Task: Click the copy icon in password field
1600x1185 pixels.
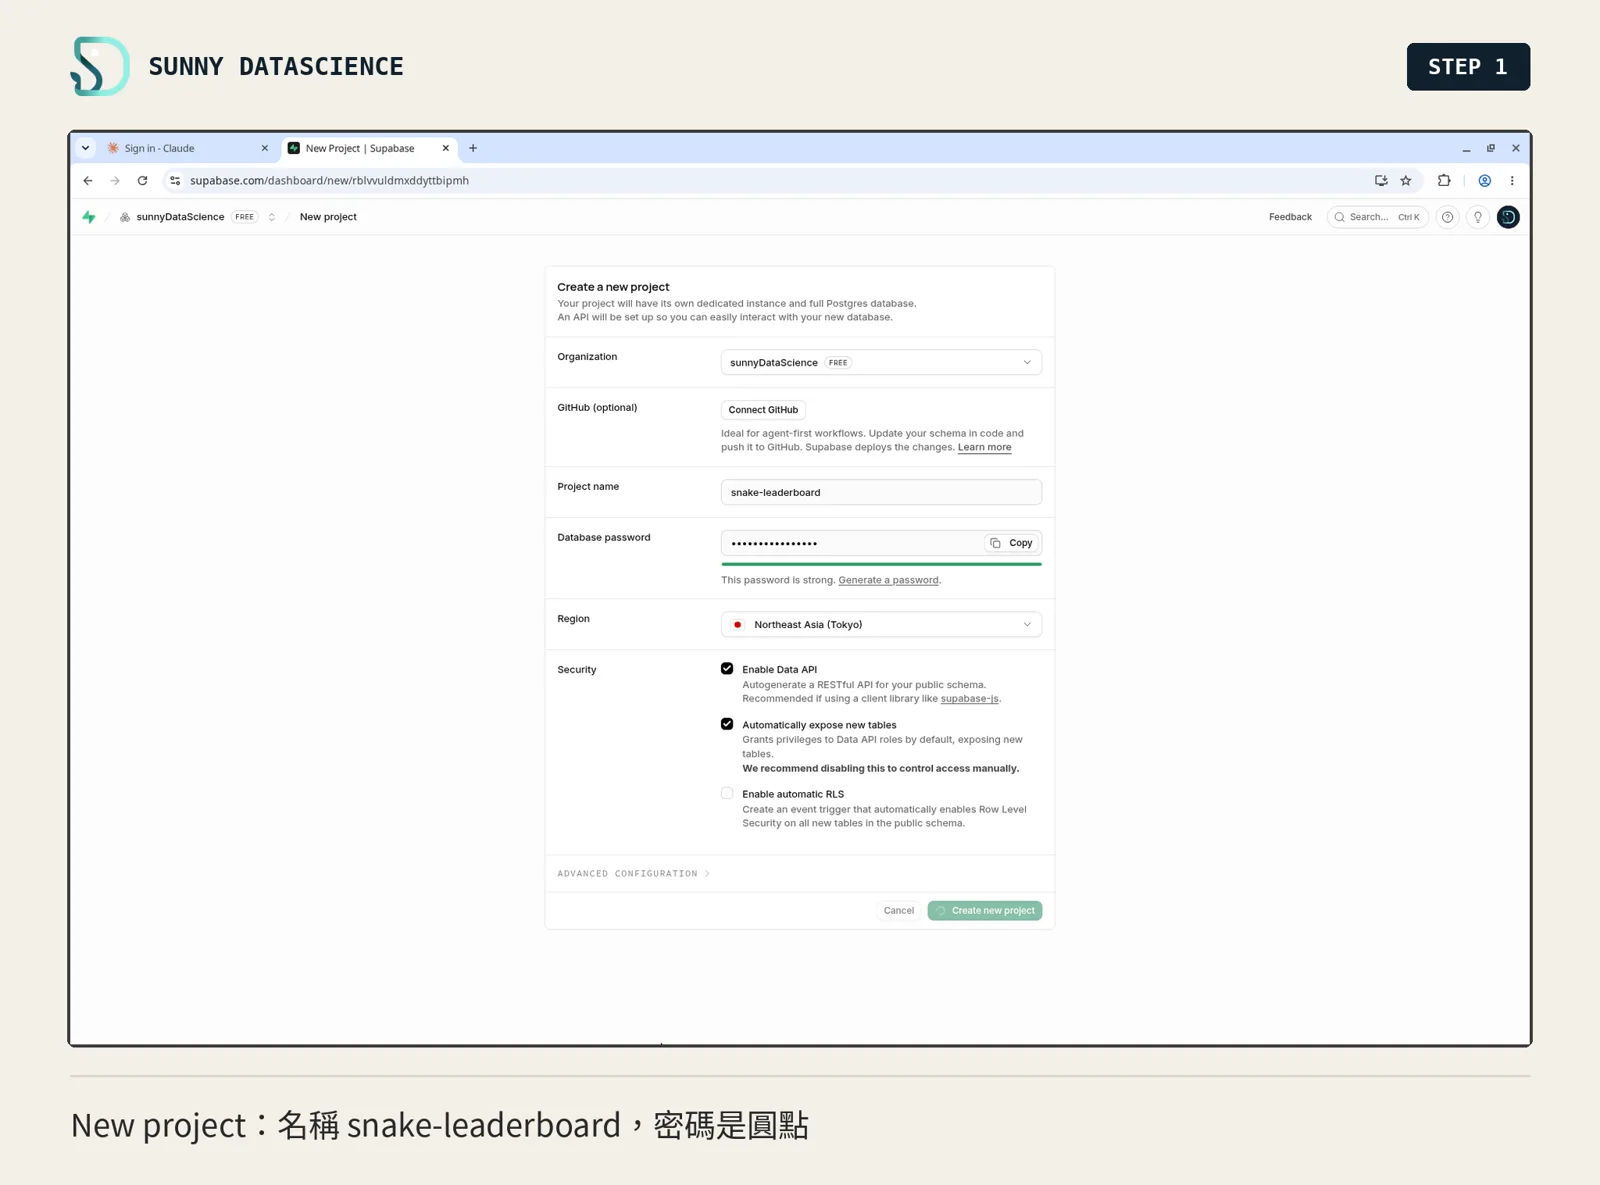Action: 995,543
